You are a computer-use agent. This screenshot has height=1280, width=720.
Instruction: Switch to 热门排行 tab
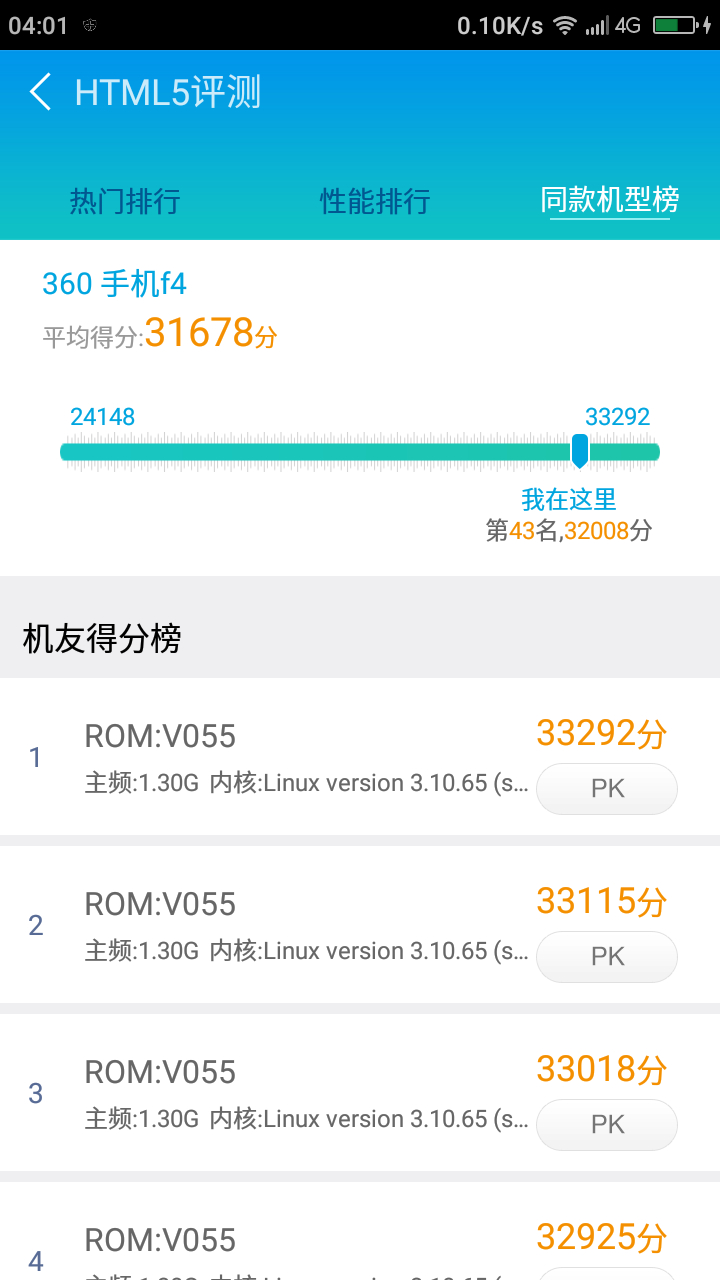pos(125,201)
